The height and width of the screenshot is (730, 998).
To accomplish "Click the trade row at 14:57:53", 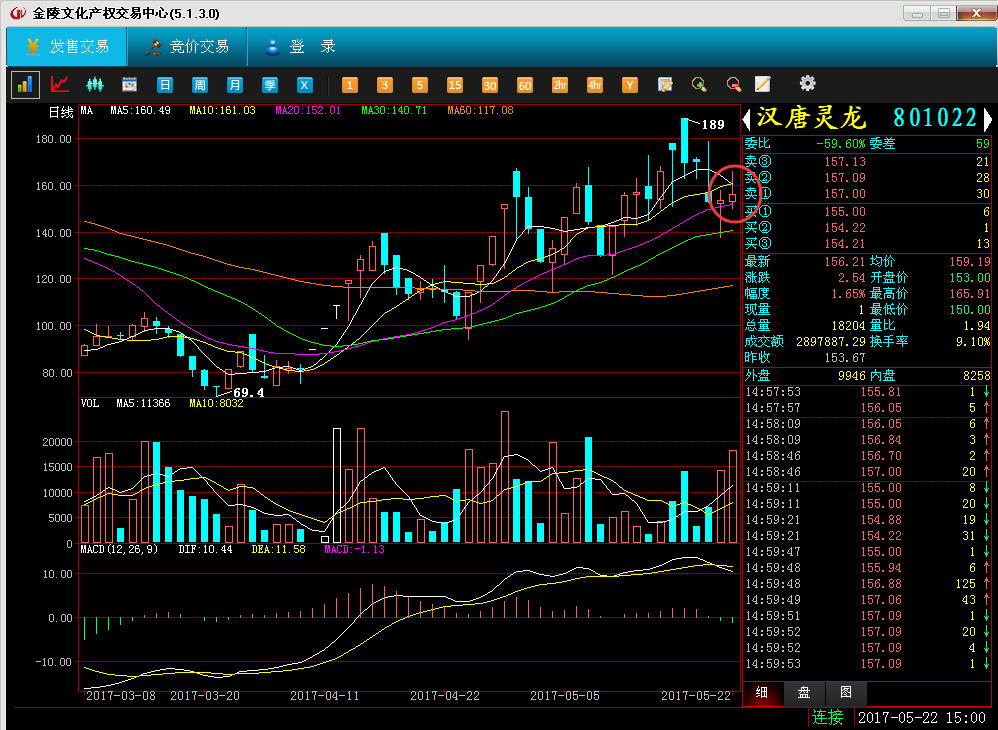I will (867, 392).
